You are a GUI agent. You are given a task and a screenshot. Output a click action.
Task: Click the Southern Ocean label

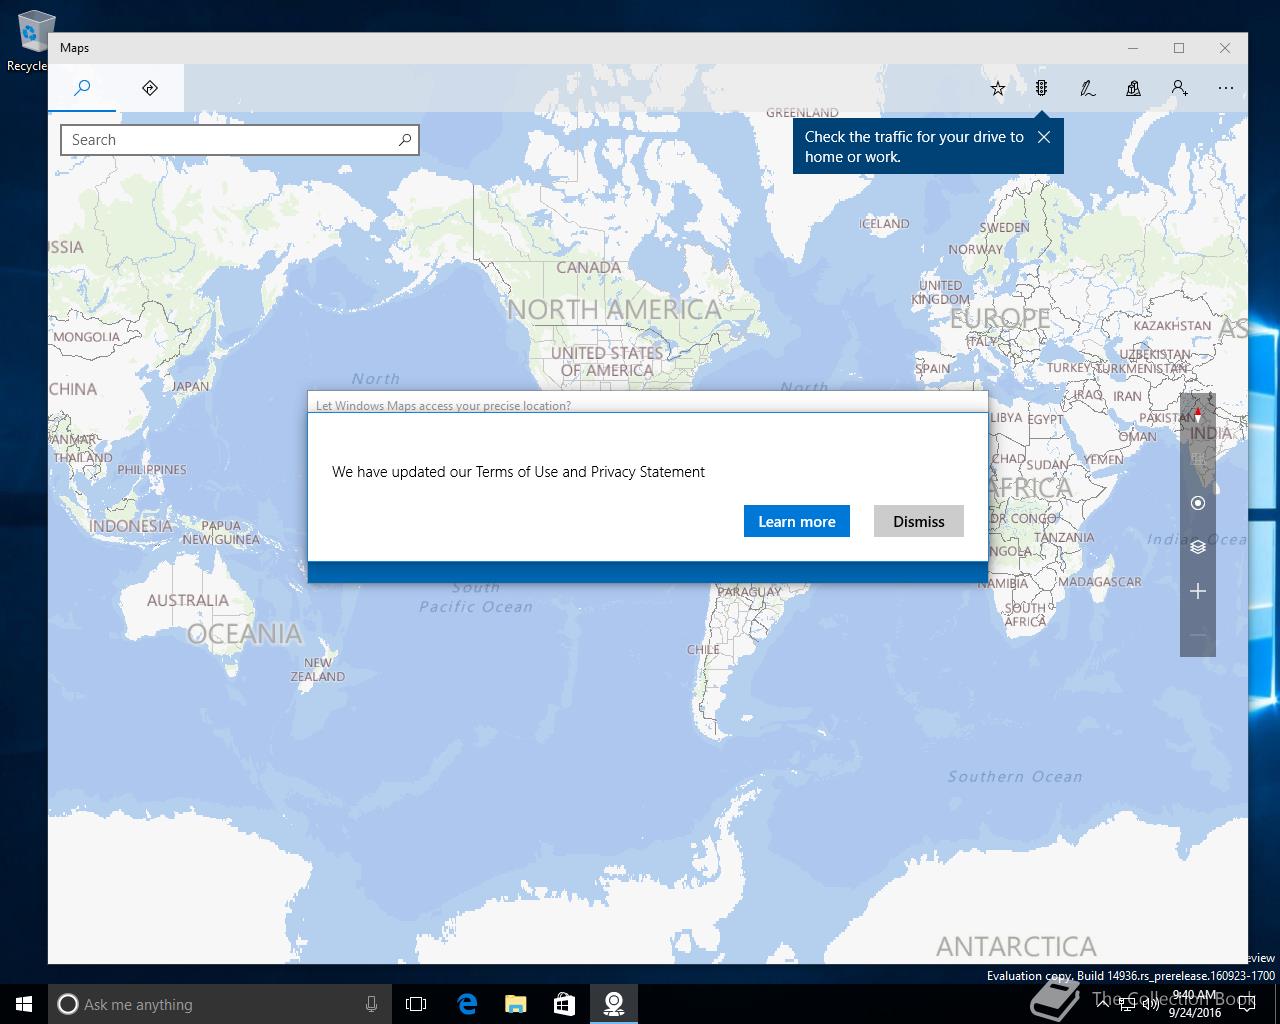(x=1015, y=776)
